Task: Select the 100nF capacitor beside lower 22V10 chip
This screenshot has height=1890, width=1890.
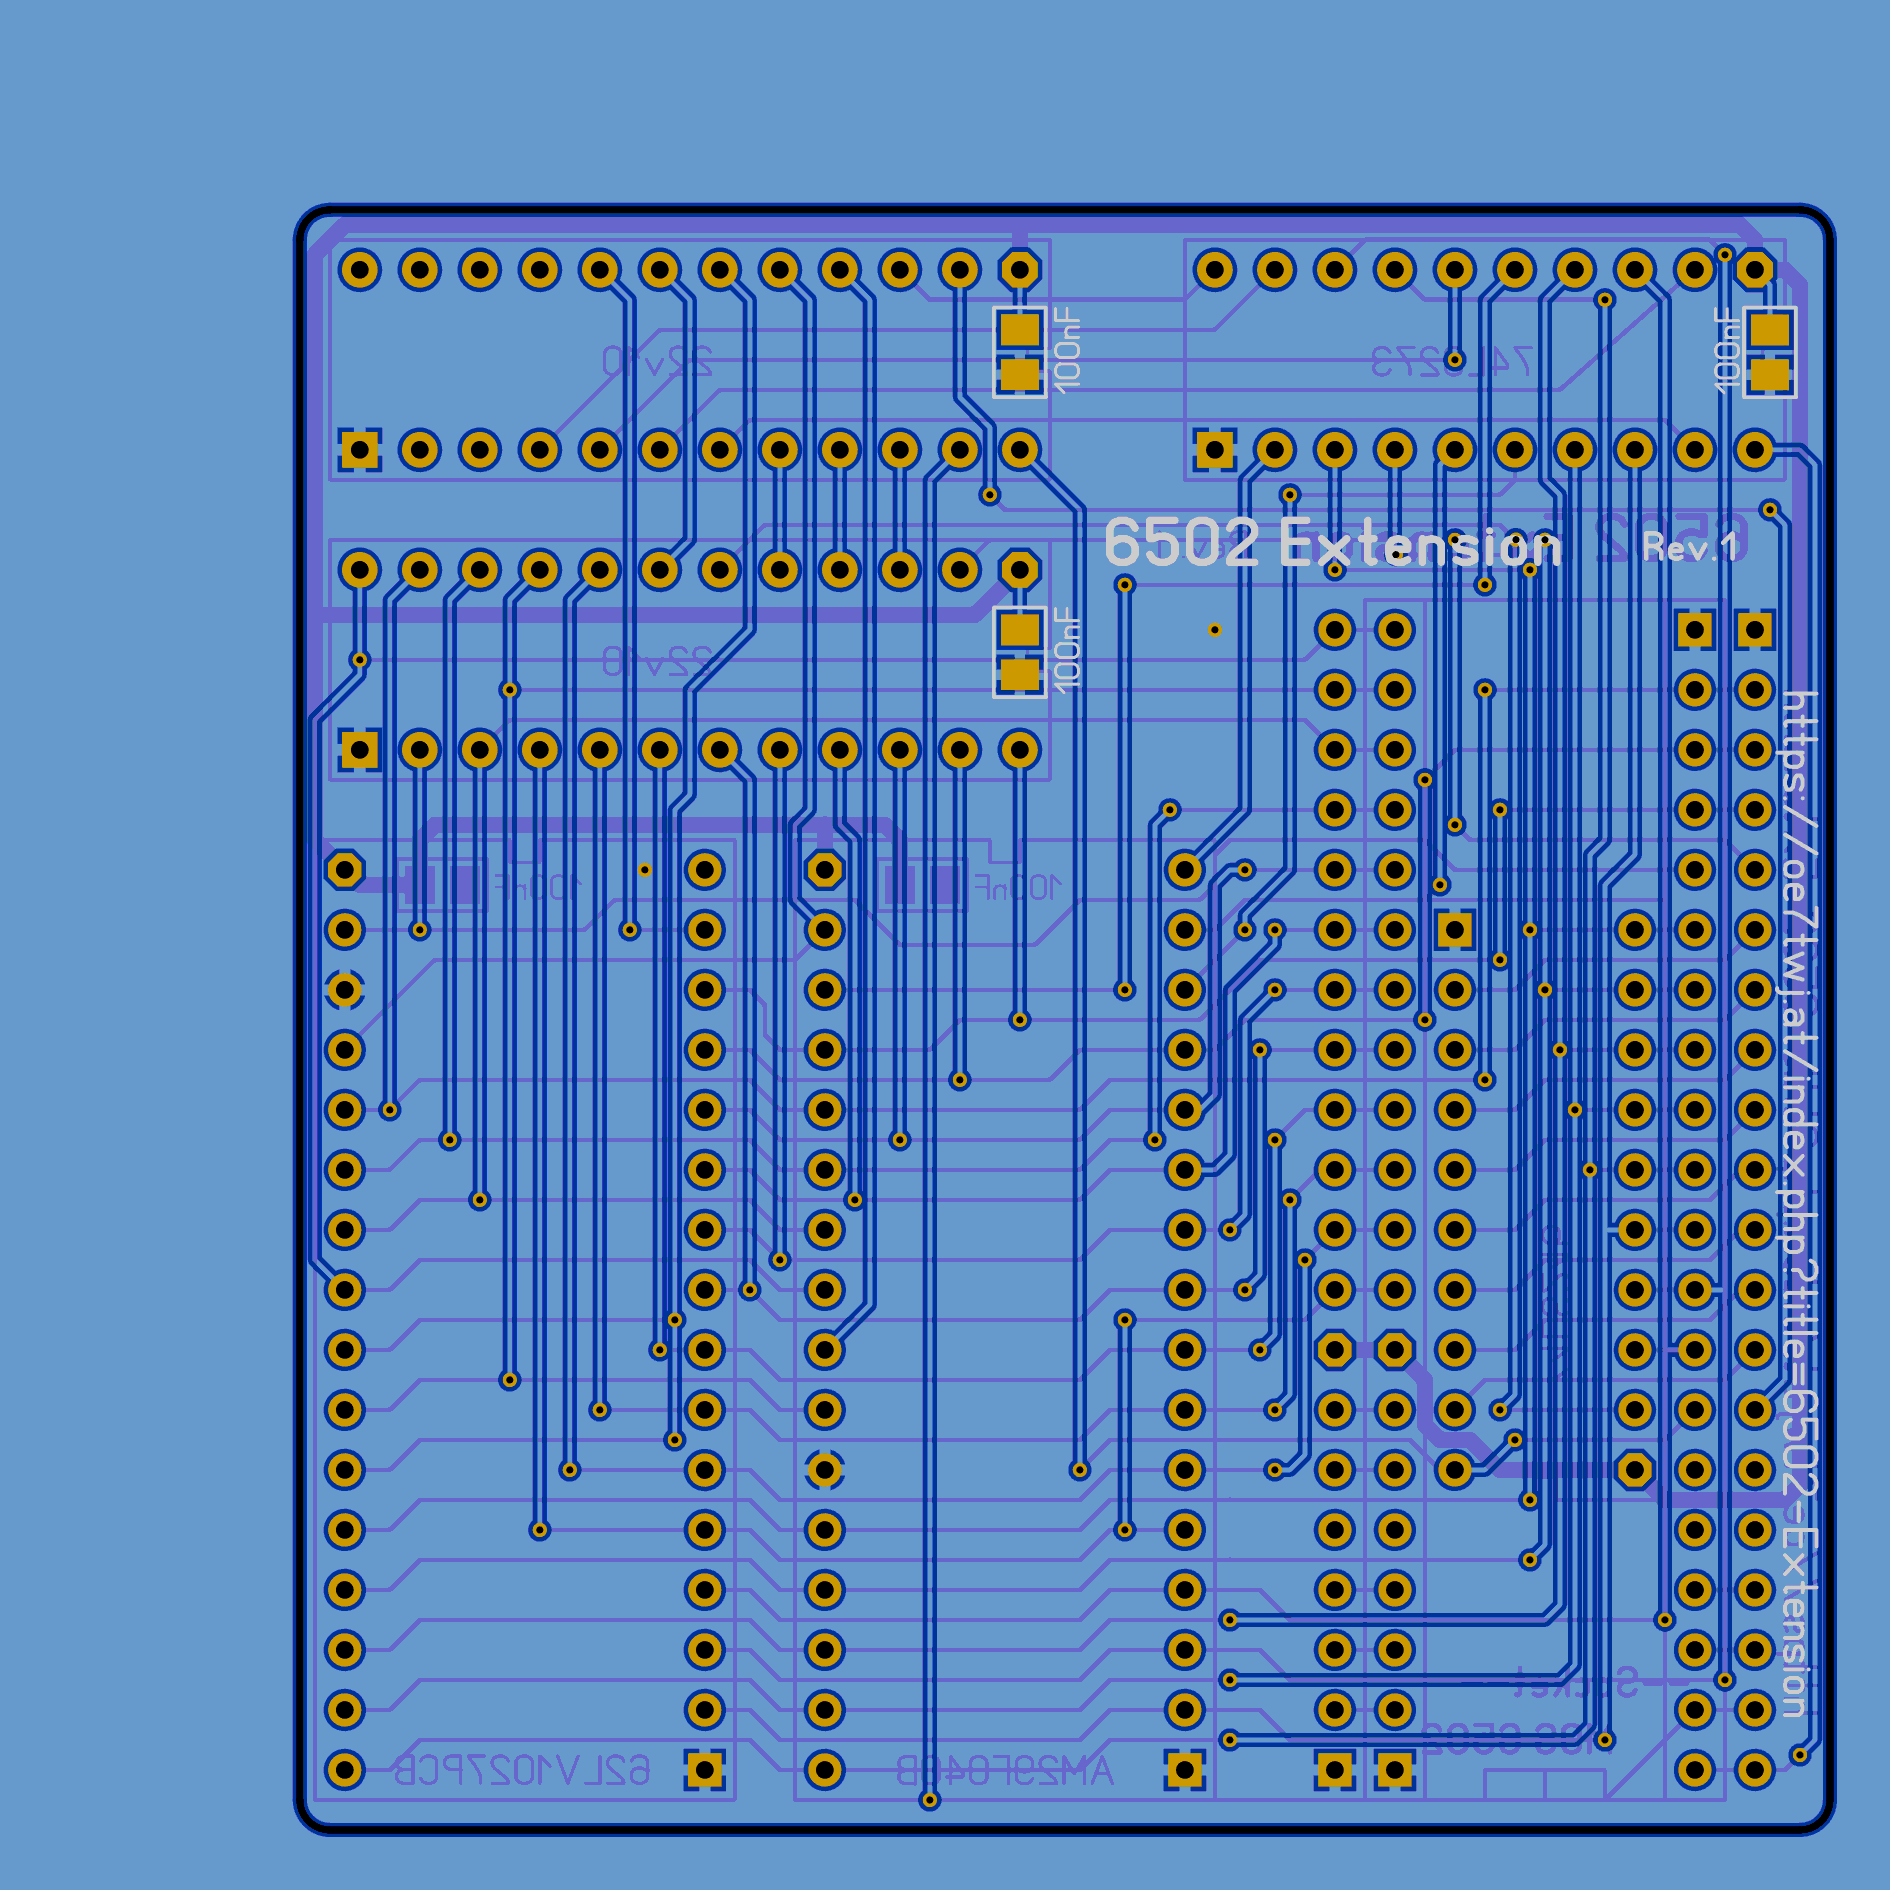Action: [x=1020, y=652]
